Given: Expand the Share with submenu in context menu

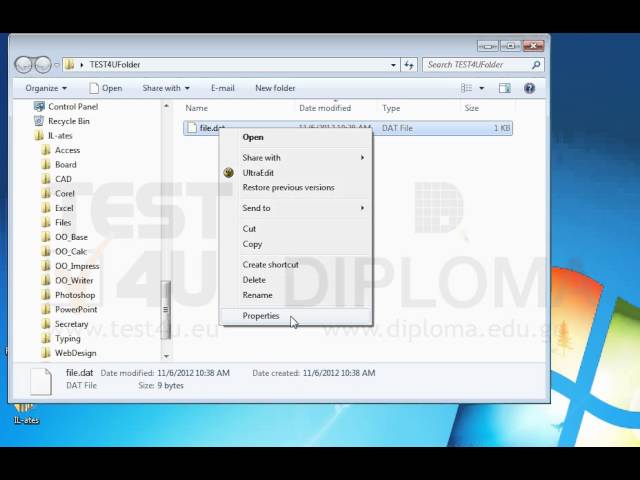Looking at the screenshot, I should tap(362, 158).
